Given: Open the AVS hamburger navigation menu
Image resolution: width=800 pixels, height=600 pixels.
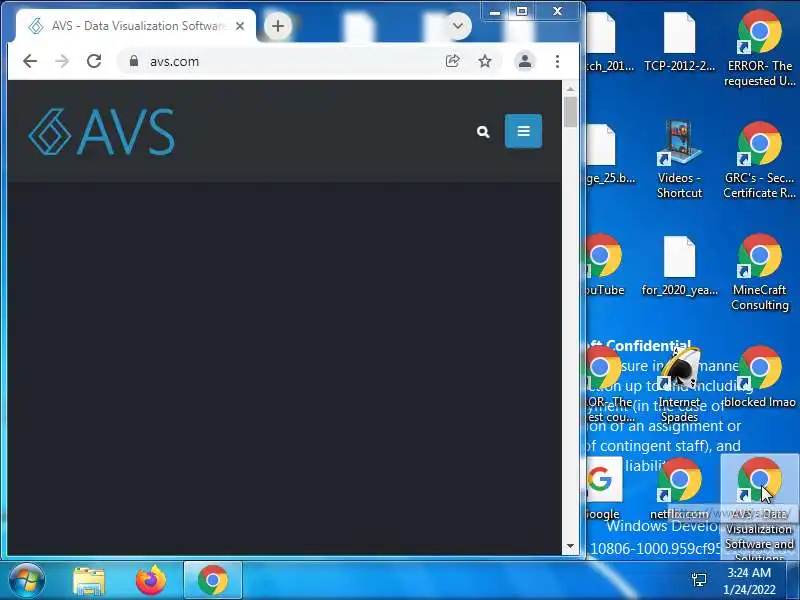Looking at the screenshot, I should 523,131.
